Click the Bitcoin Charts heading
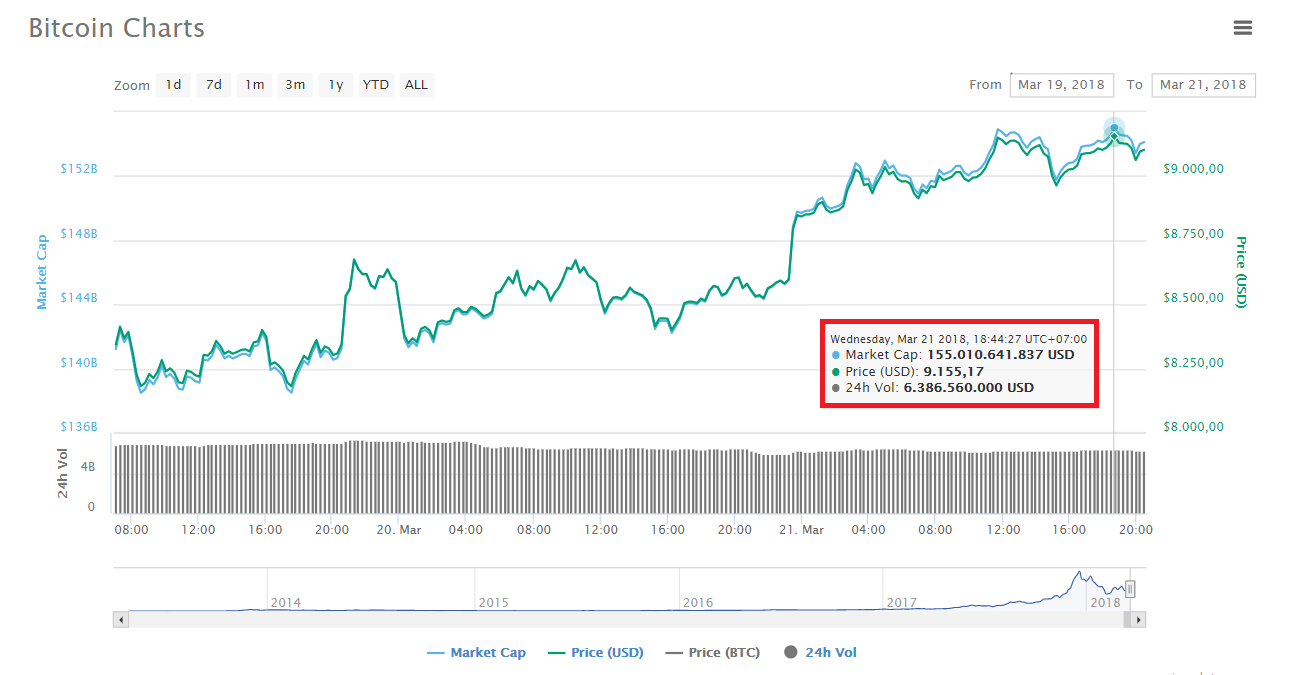This screenshot has height=675, width=1308. 117,28
